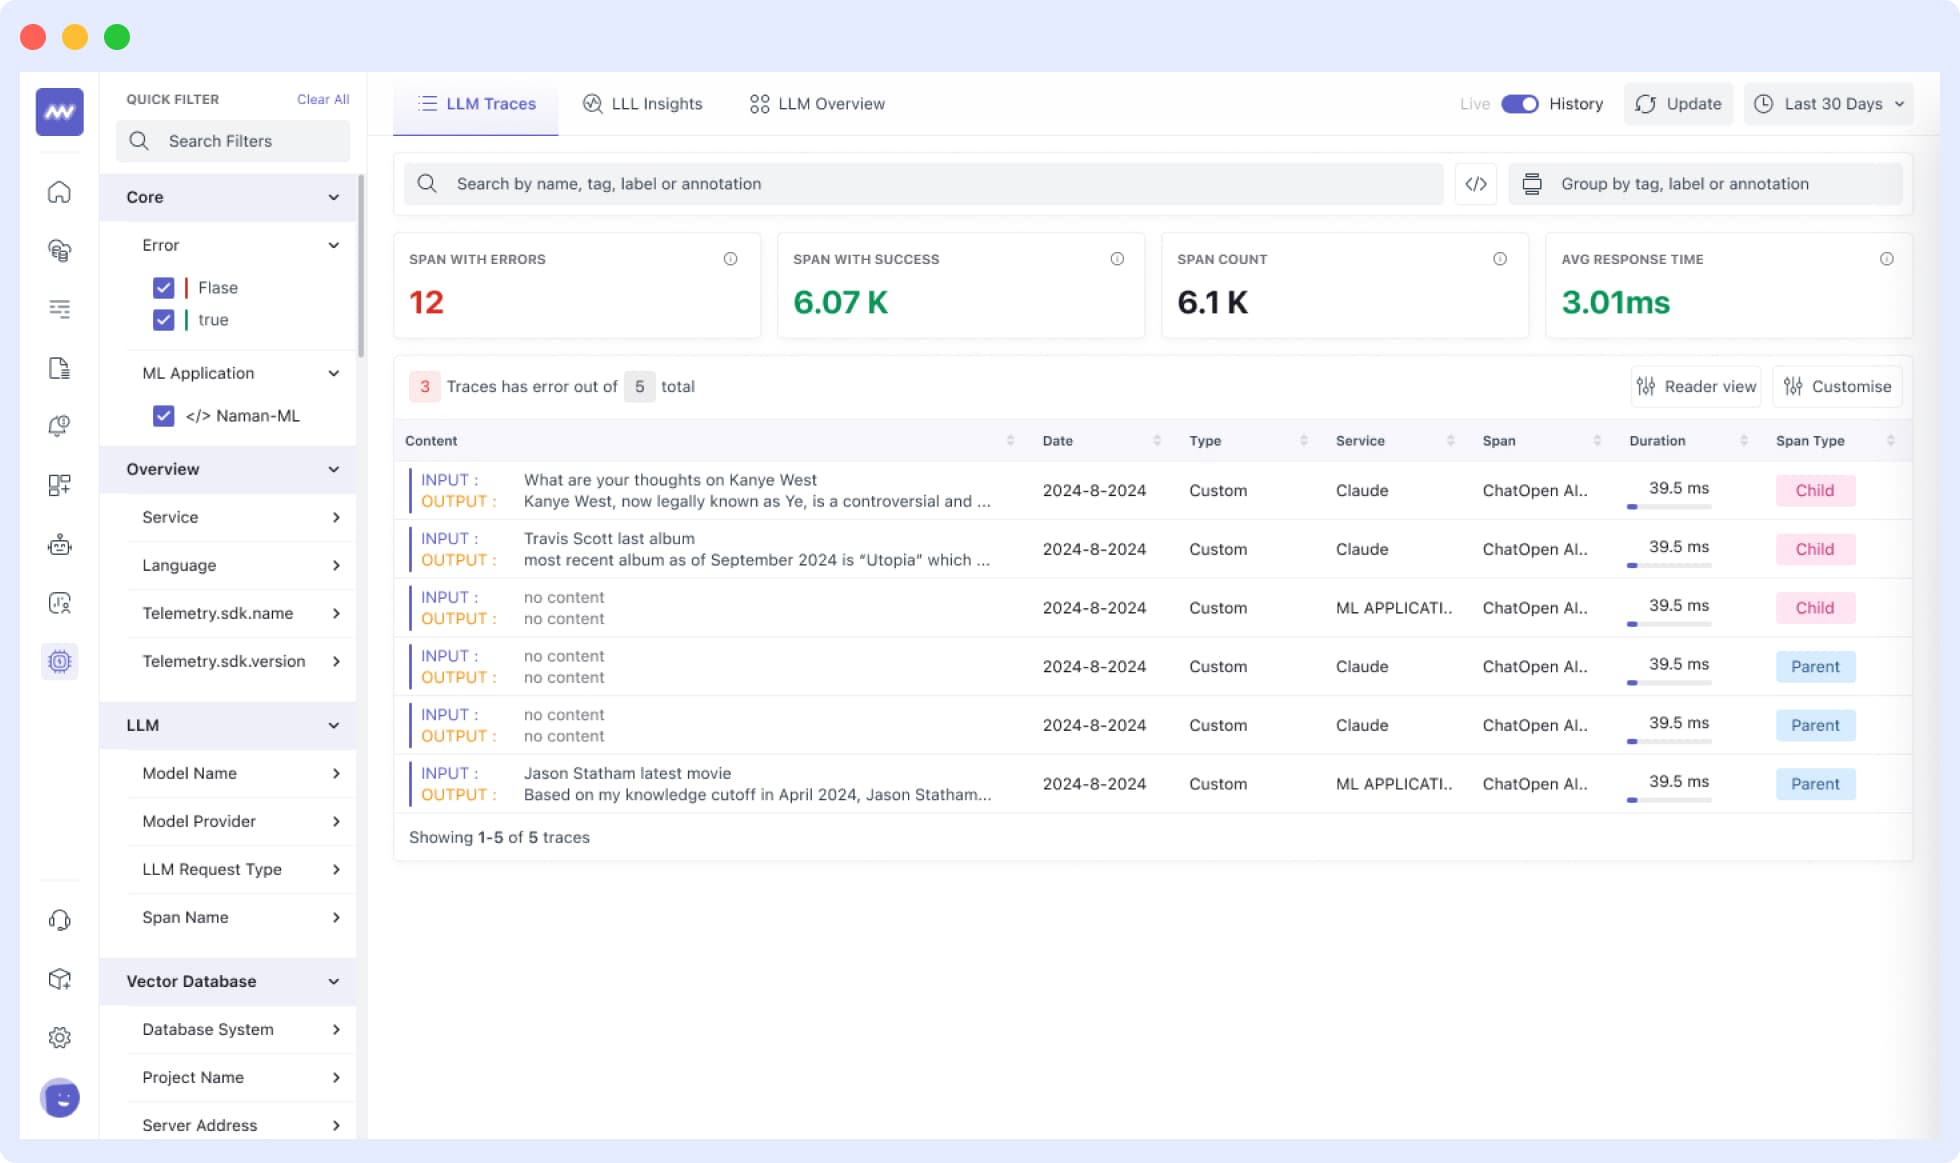
Task: Open the chip icon highlighted in sidebar
Action: 59,661
